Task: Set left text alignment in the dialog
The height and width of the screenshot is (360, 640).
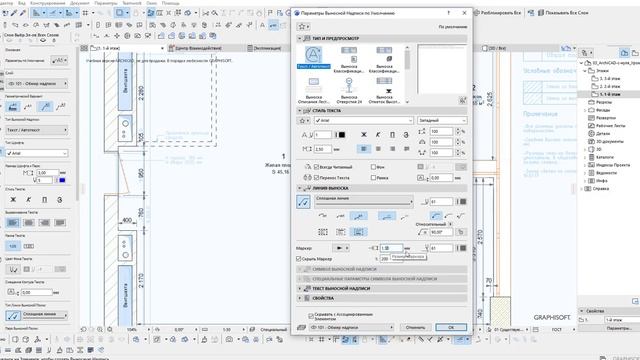Action: pyautogui.click(x=364, y=149)
